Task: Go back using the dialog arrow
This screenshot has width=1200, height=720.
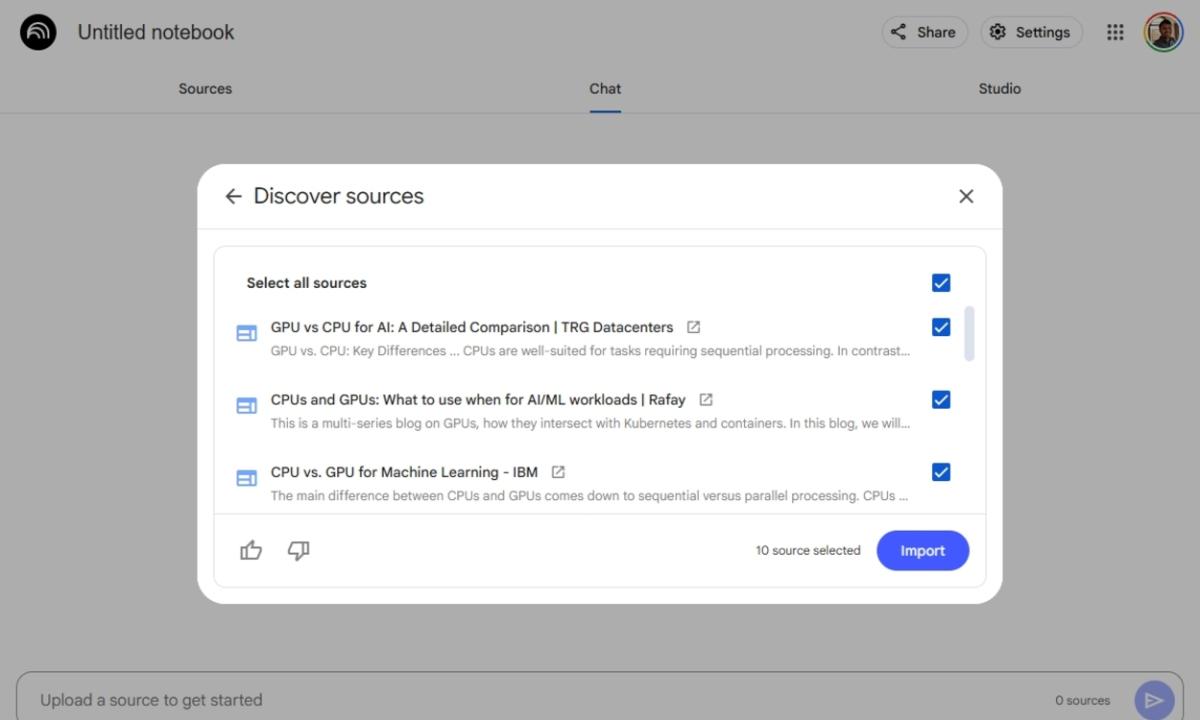Action: (x=233, y=196)
